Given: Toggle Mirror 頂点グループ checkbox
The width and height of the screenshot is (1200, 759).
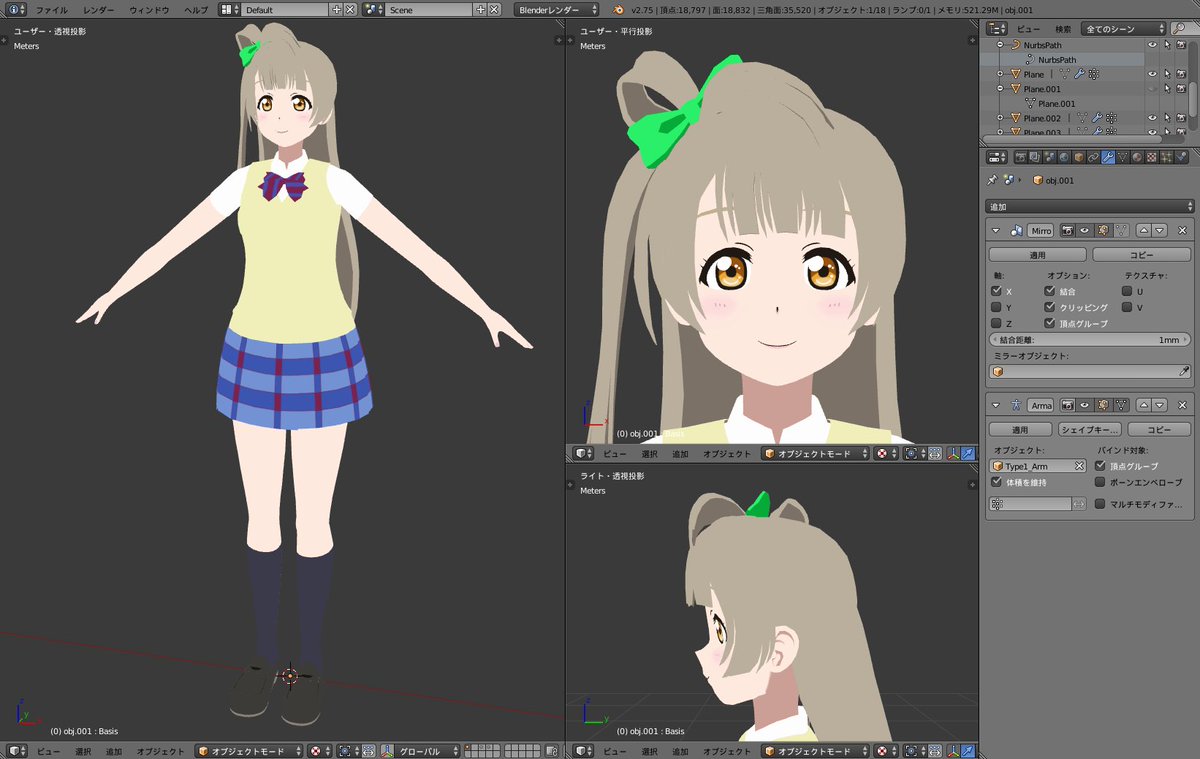Looking at the screenshot, I should (x=1049, y=323).
